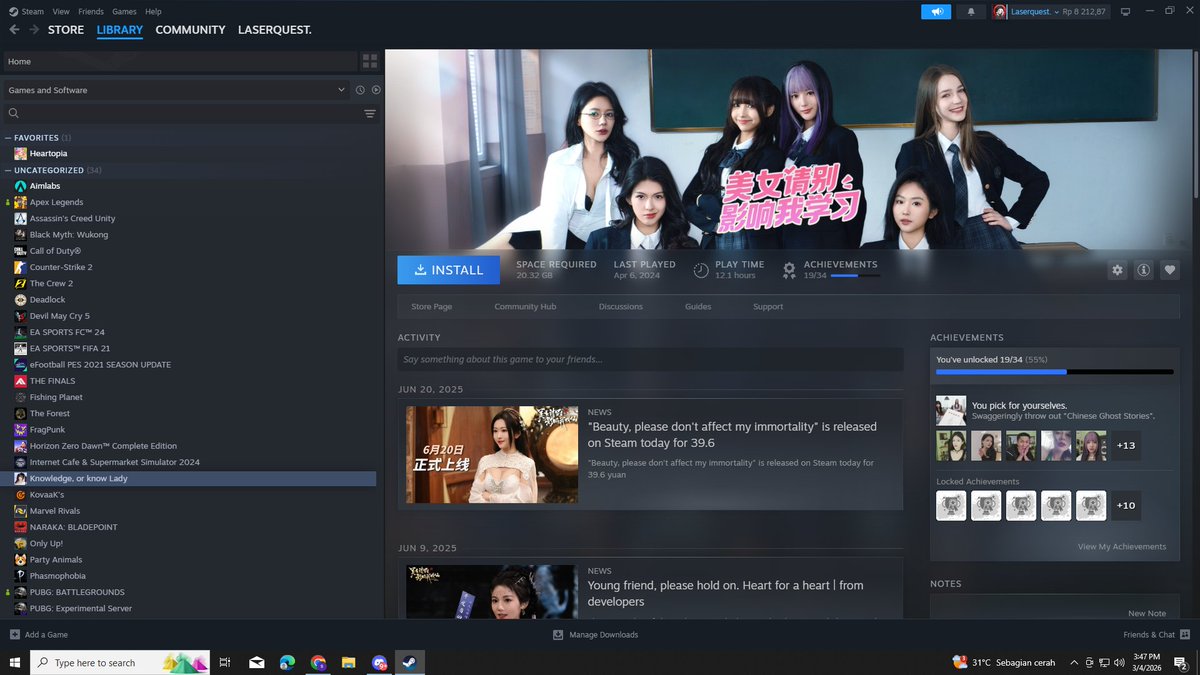Screen dimensions: 1200x675
Task: Click the announcements megaphone button
Action: tap(937, 12)
